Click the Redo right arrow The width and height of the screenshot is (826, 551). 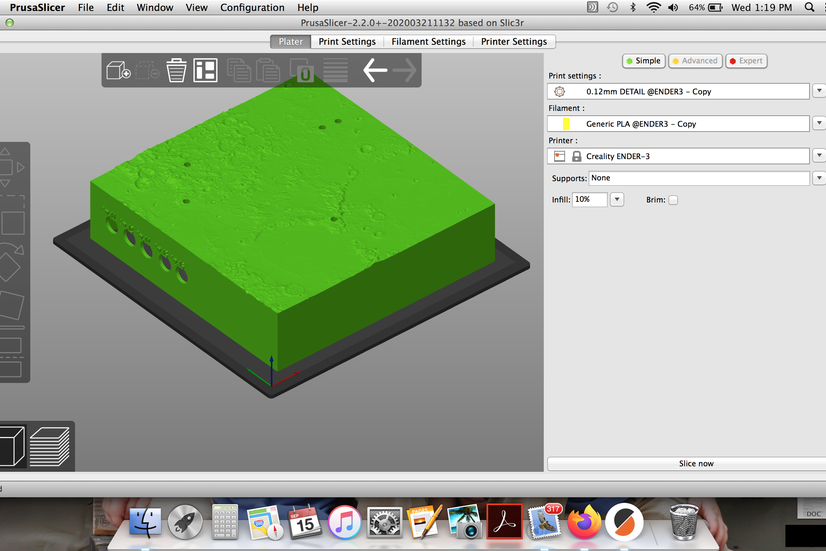[x=405, y=70]
